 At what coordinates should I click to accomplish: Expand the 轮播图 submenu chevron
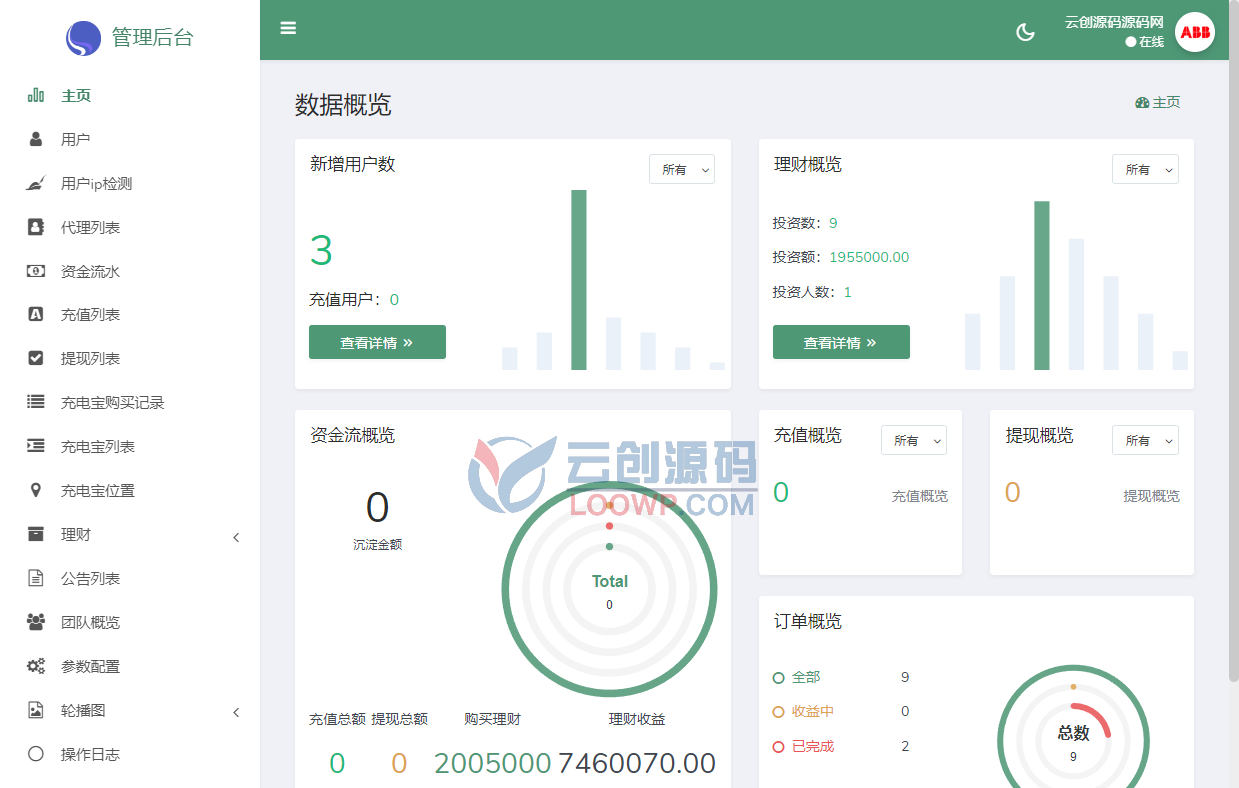tap(237, 712)
